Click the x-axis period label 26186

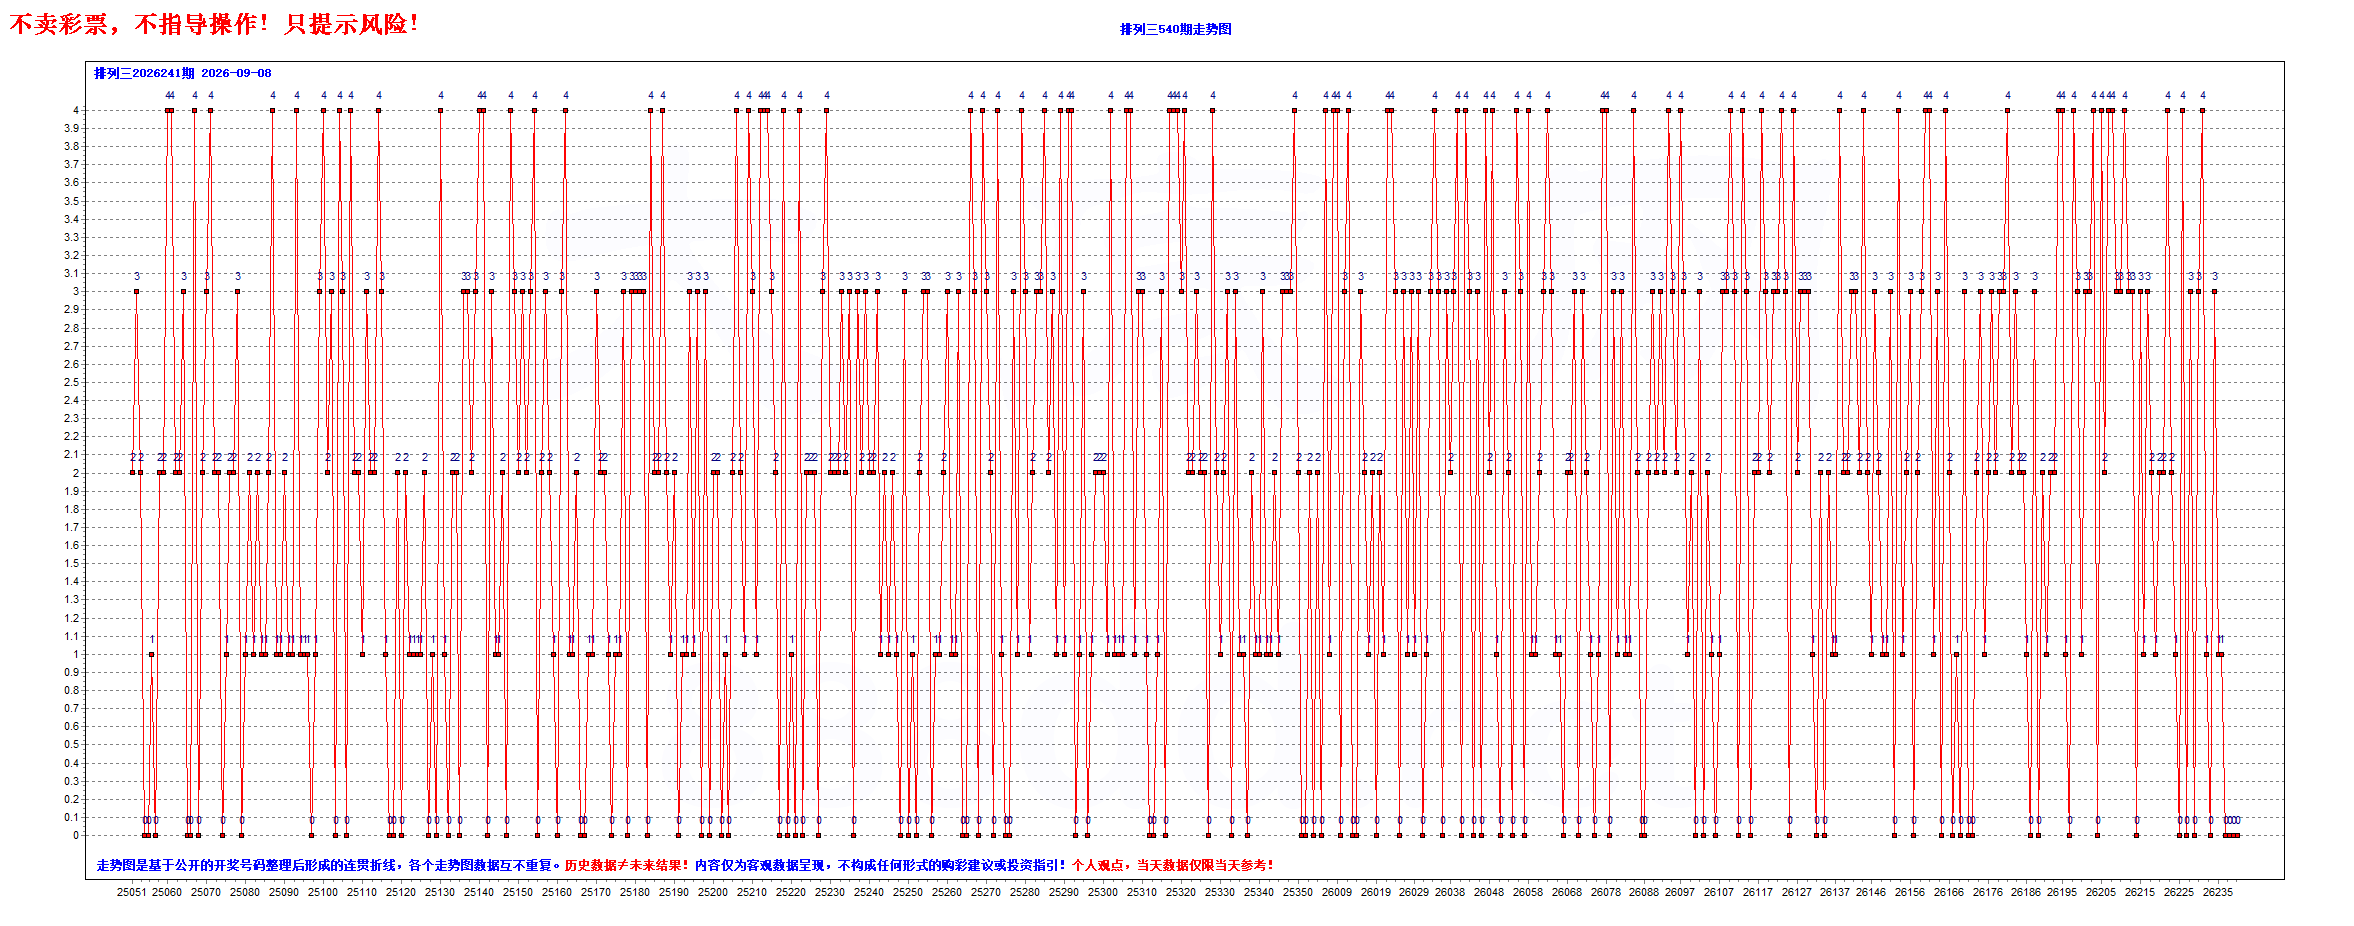2026,892
